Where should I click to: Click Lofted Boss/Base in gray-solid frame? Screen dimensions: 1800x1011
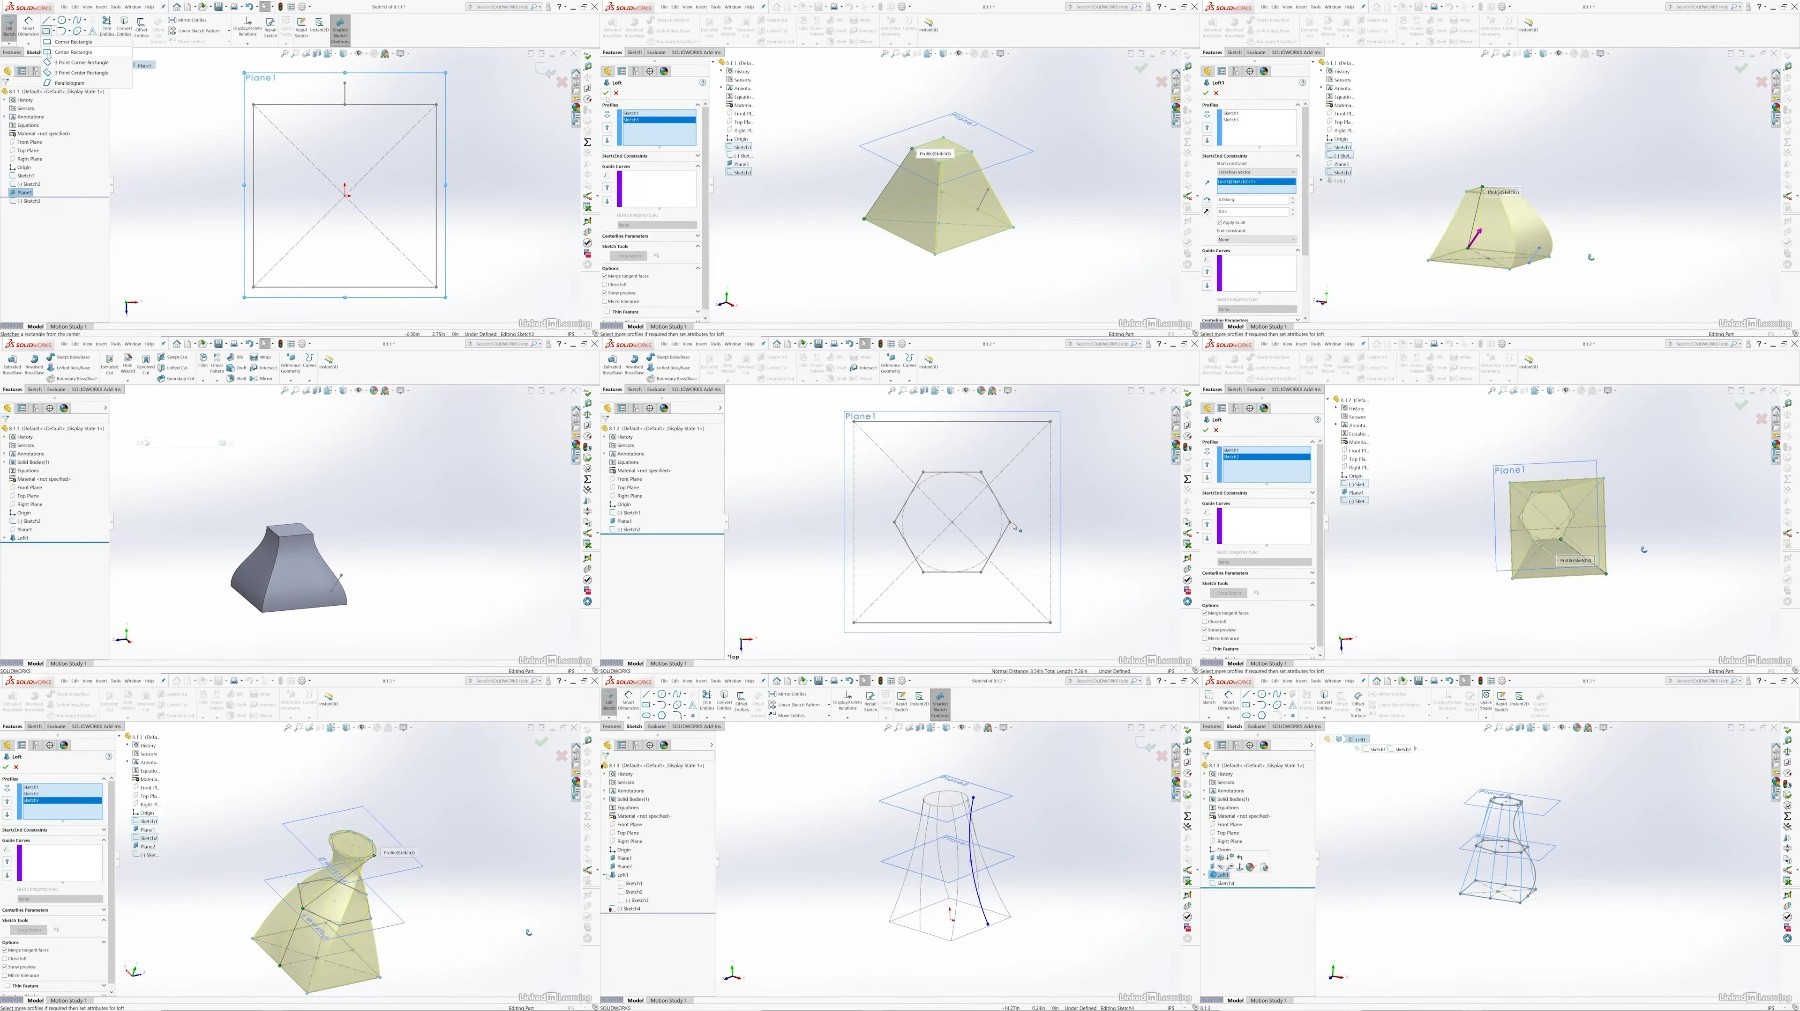69,368
